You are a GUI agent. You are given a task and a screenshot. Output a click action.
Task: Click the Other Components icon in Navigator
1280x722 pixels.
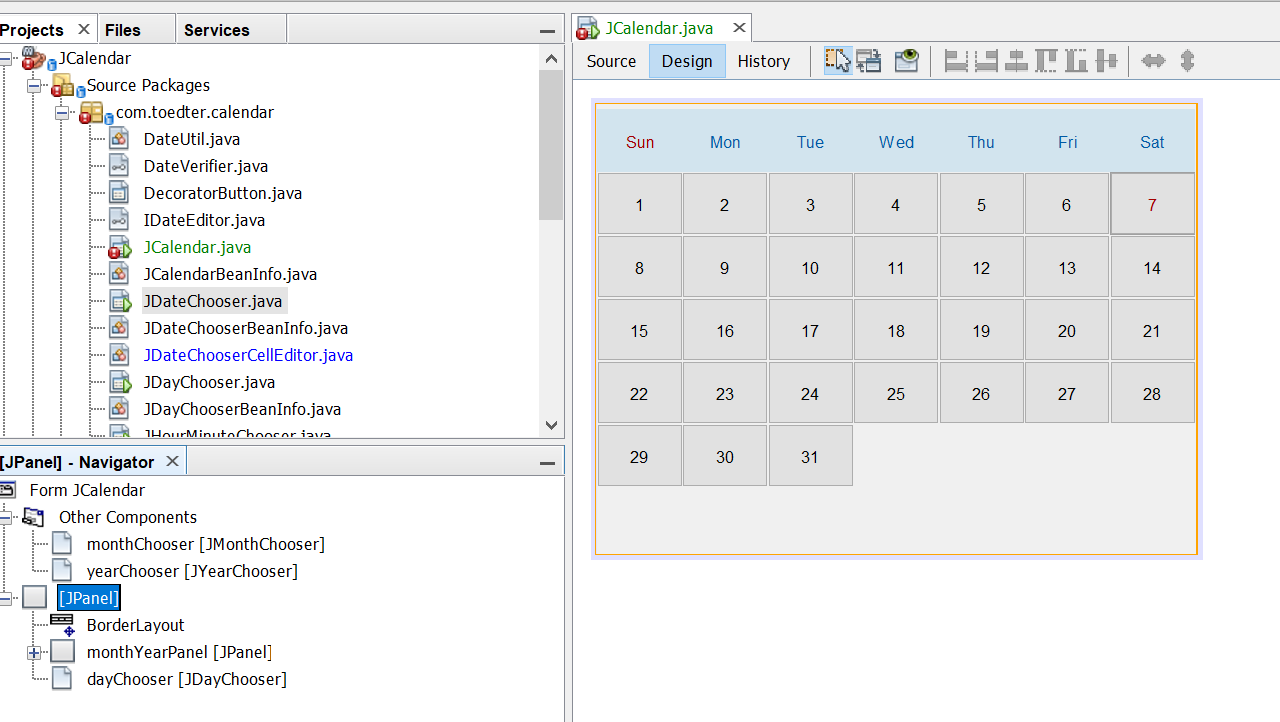(33, 517)
